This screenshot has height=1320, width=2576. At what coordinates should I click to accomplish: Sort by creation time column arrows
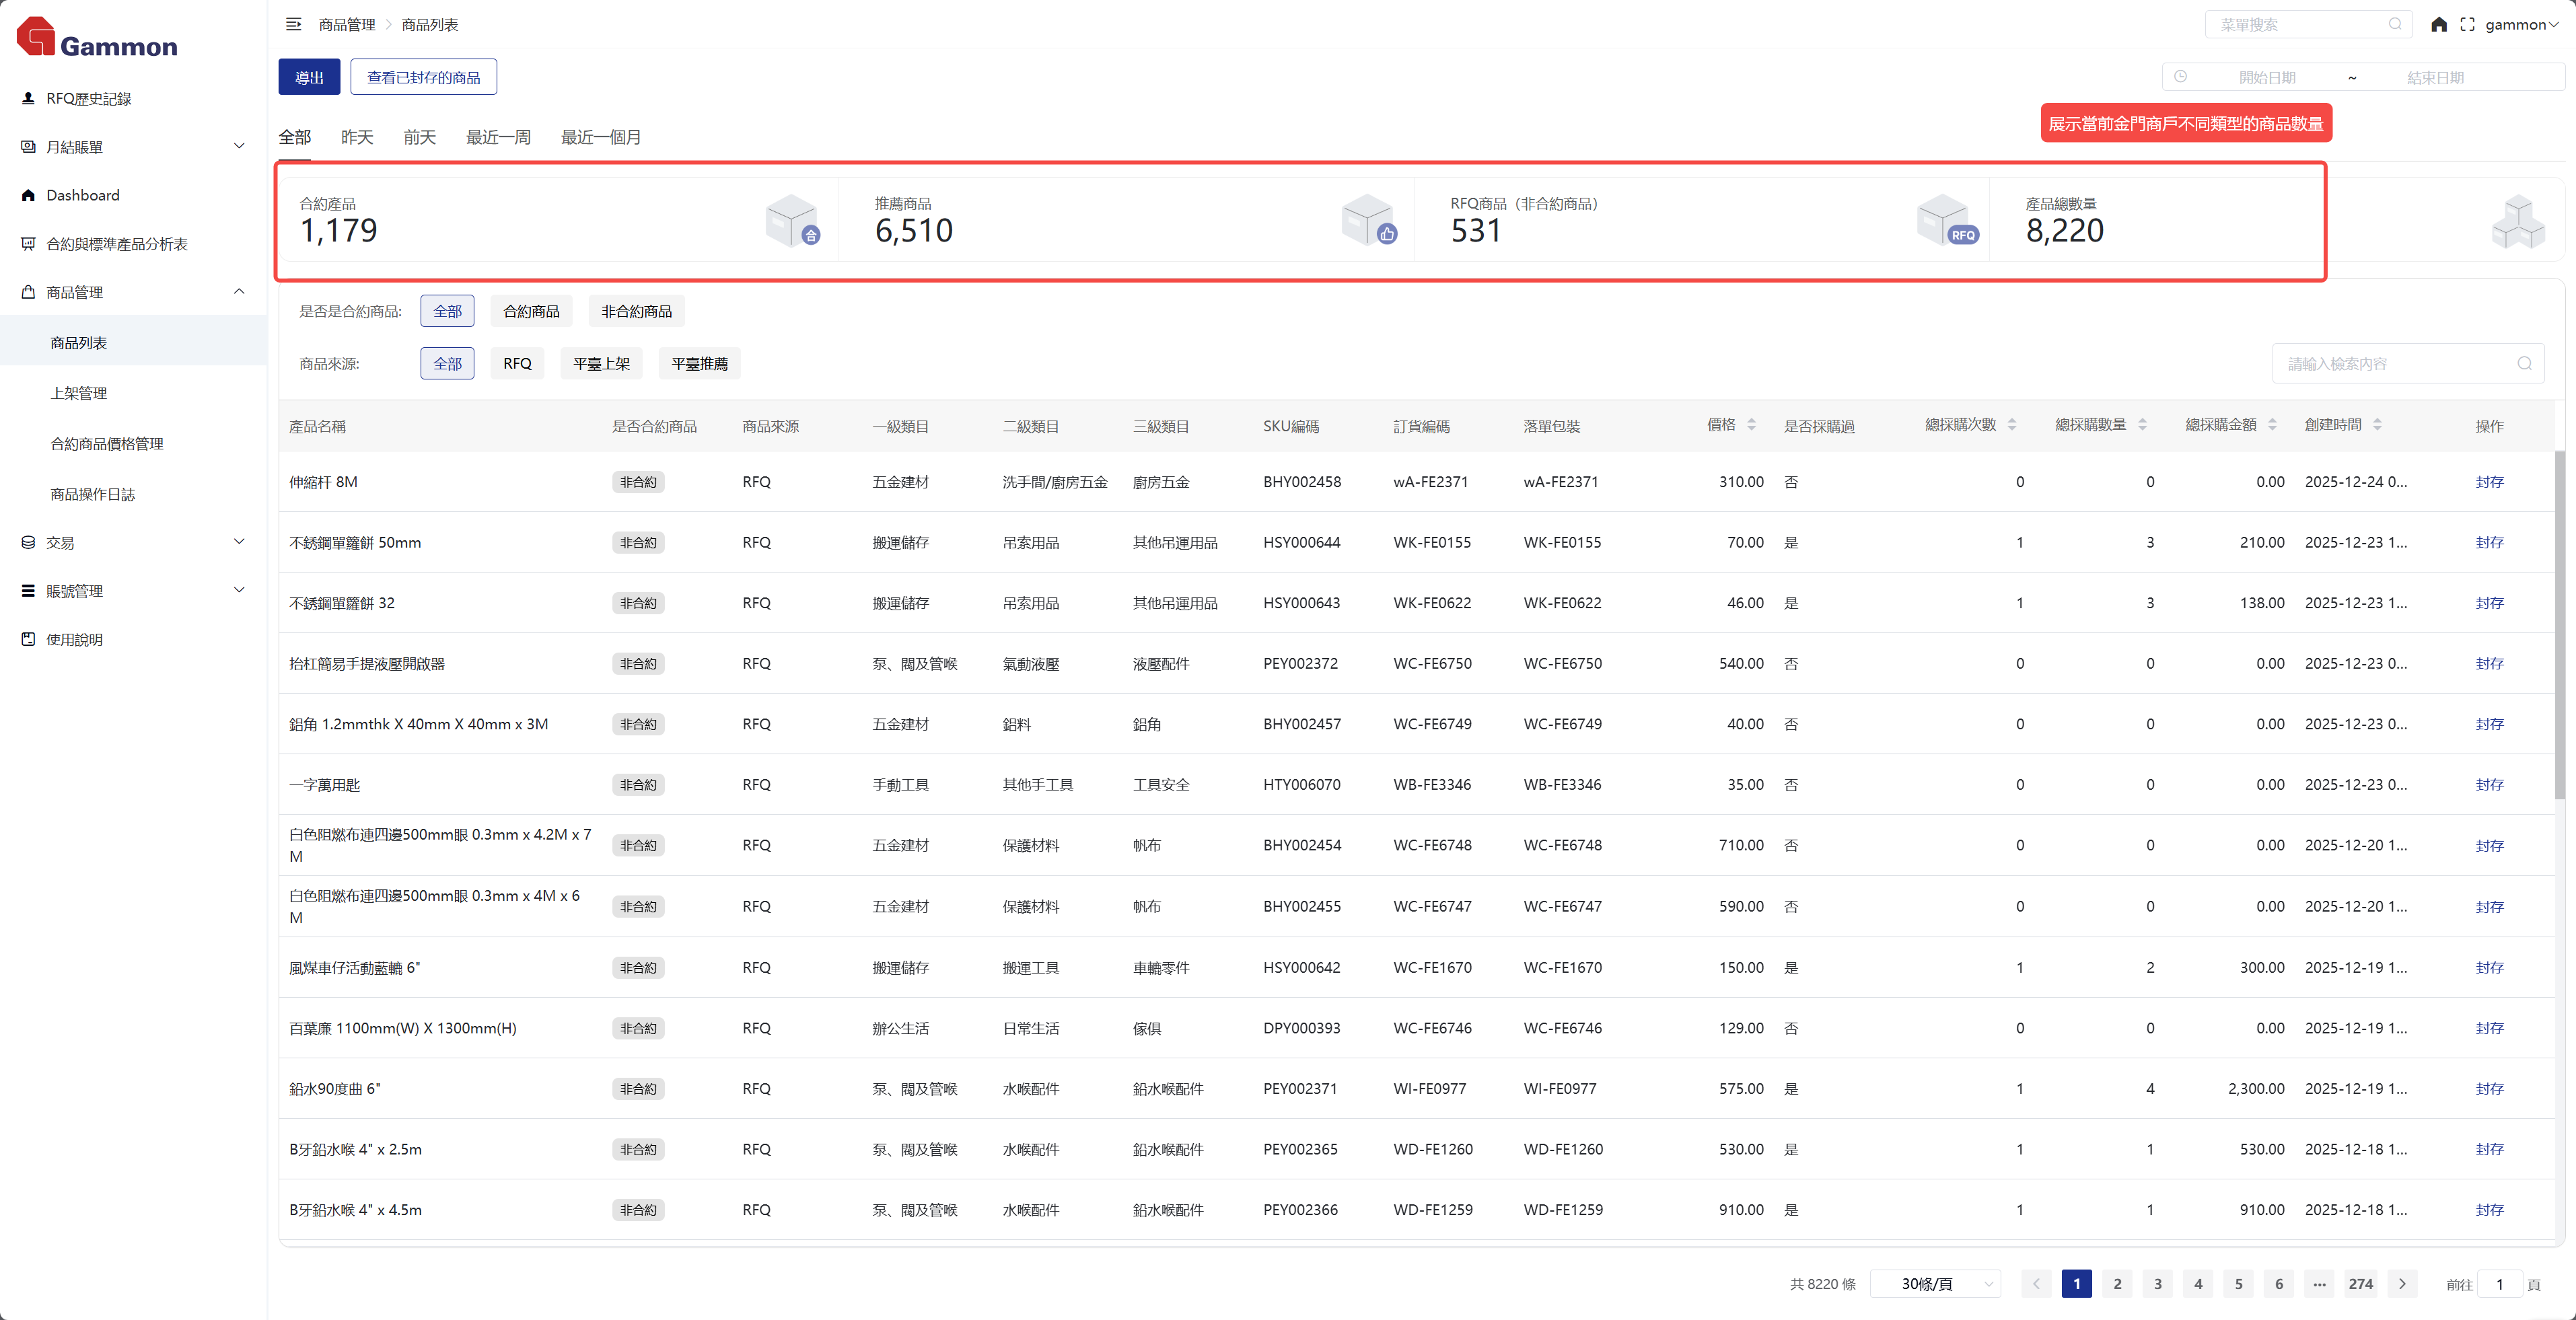tap(2377, 425)
